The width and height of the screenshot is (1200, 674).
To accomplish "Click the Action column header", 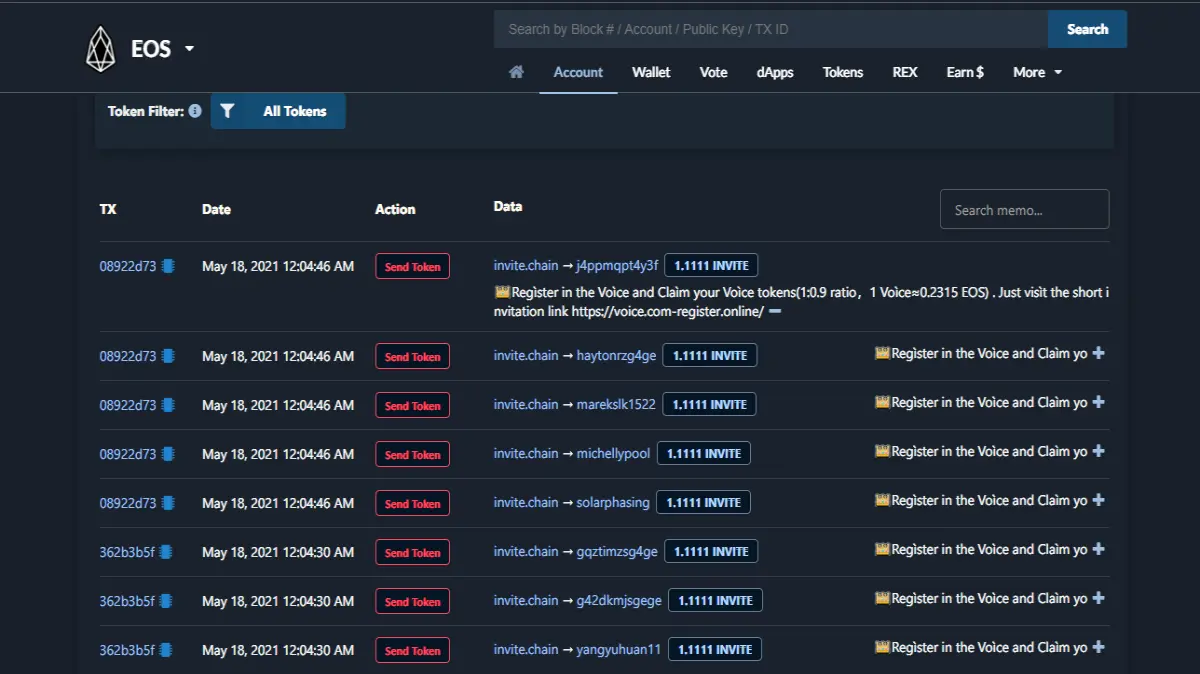I will (x=395, y=209).
